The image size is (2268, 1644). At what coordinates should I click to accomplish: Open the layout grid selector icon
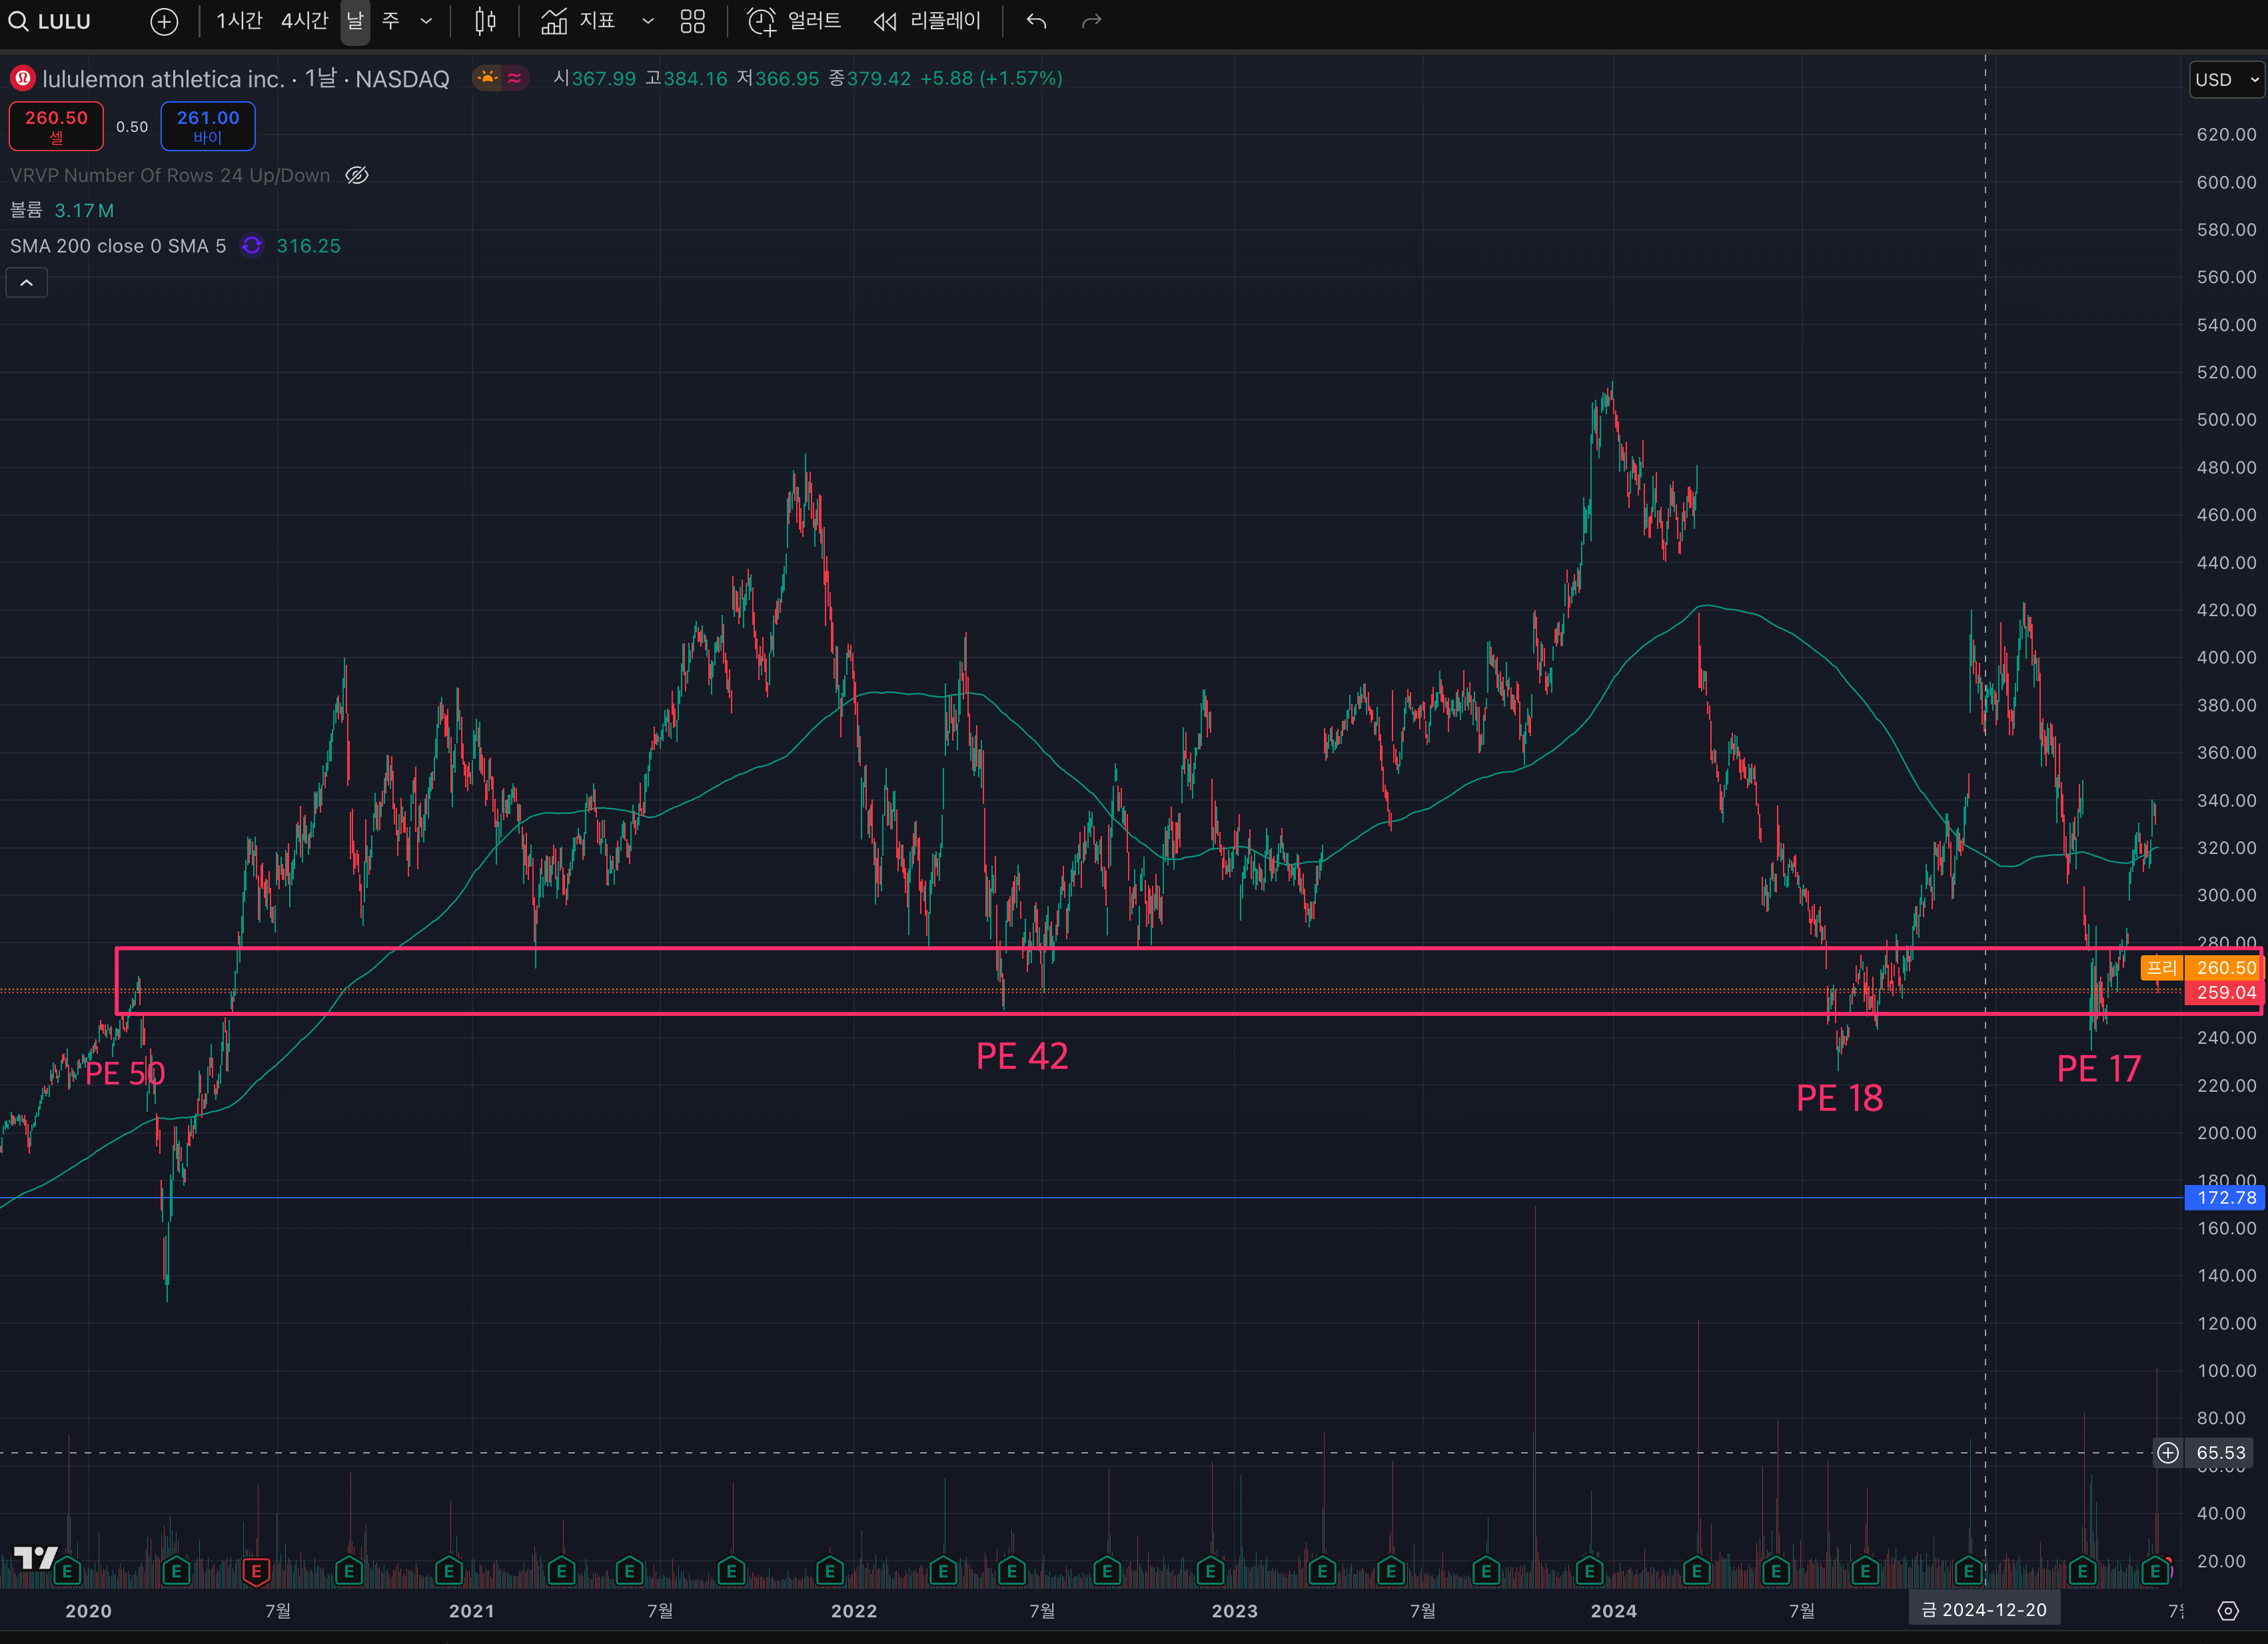(x=692, y=21)
